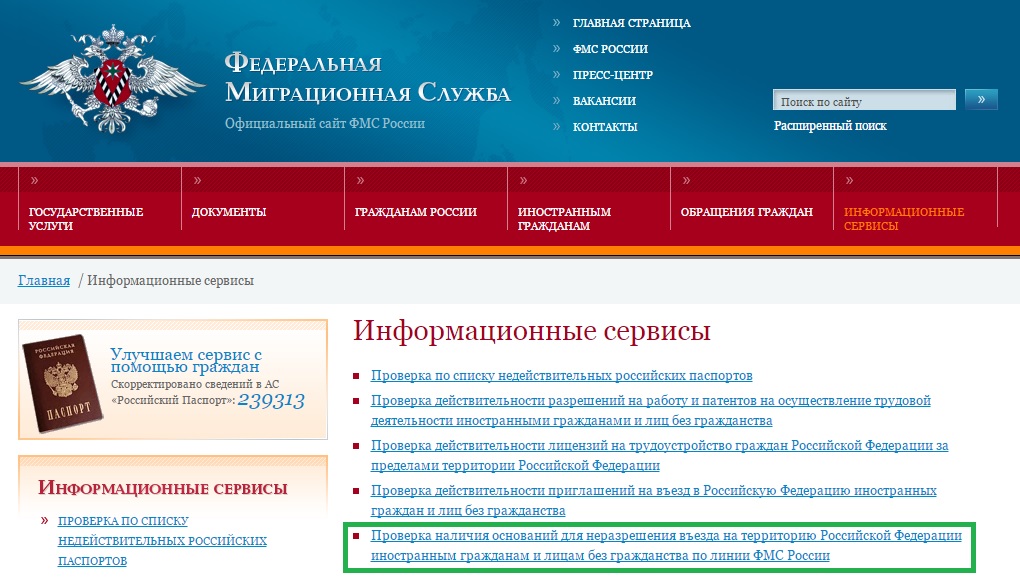1020x585 pixels.
Task: Click the 'Обращения граждан' navigation tab
Action: (746, 212)
